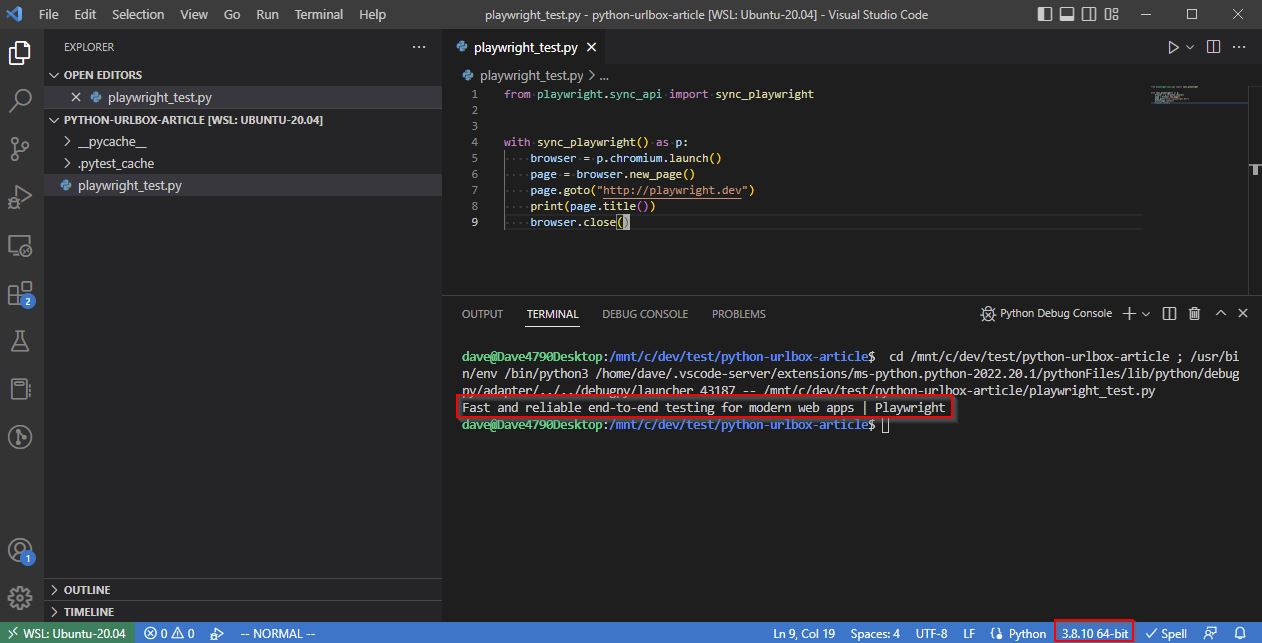
Task: Select the 3.8.10 64-bit Python interpreter
Action: 1094,633
